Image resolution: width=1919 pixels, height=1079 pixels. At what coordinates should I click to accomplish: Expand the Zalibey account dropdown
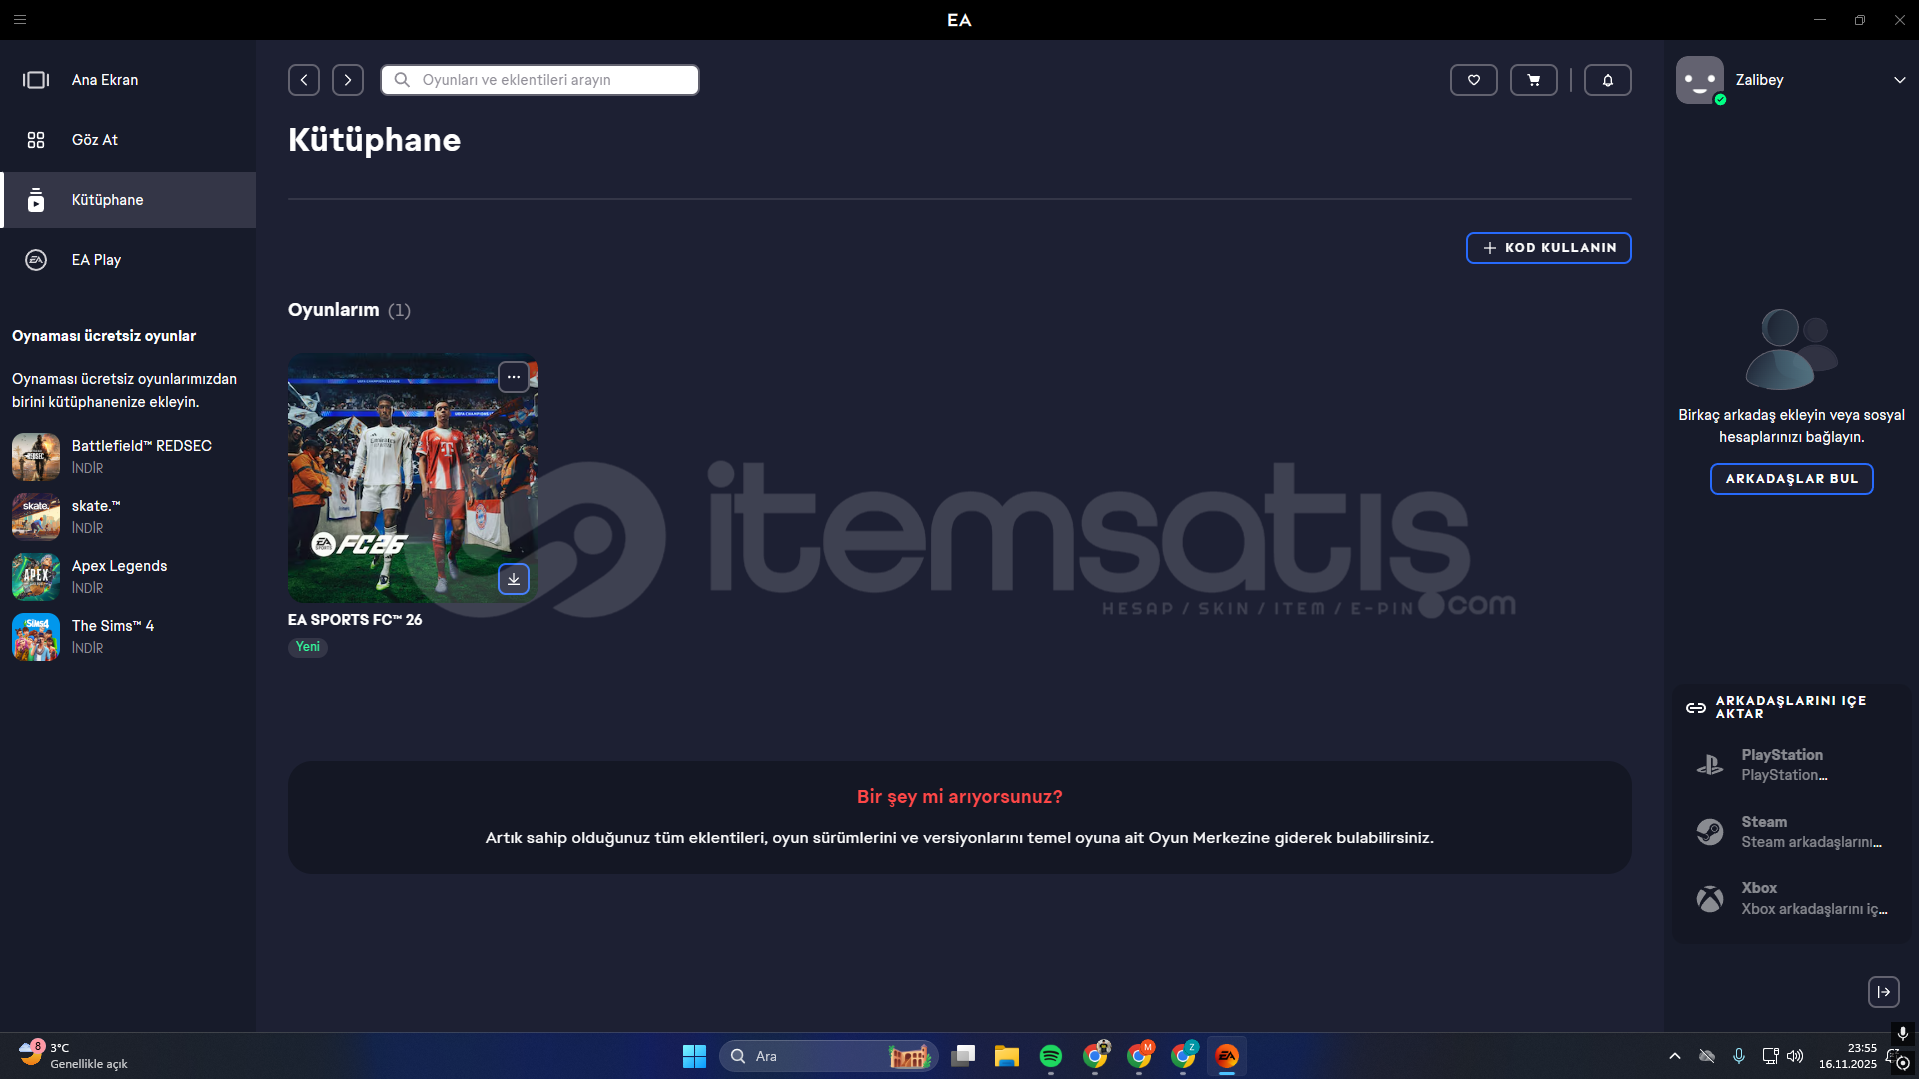tap(1899, 80)
